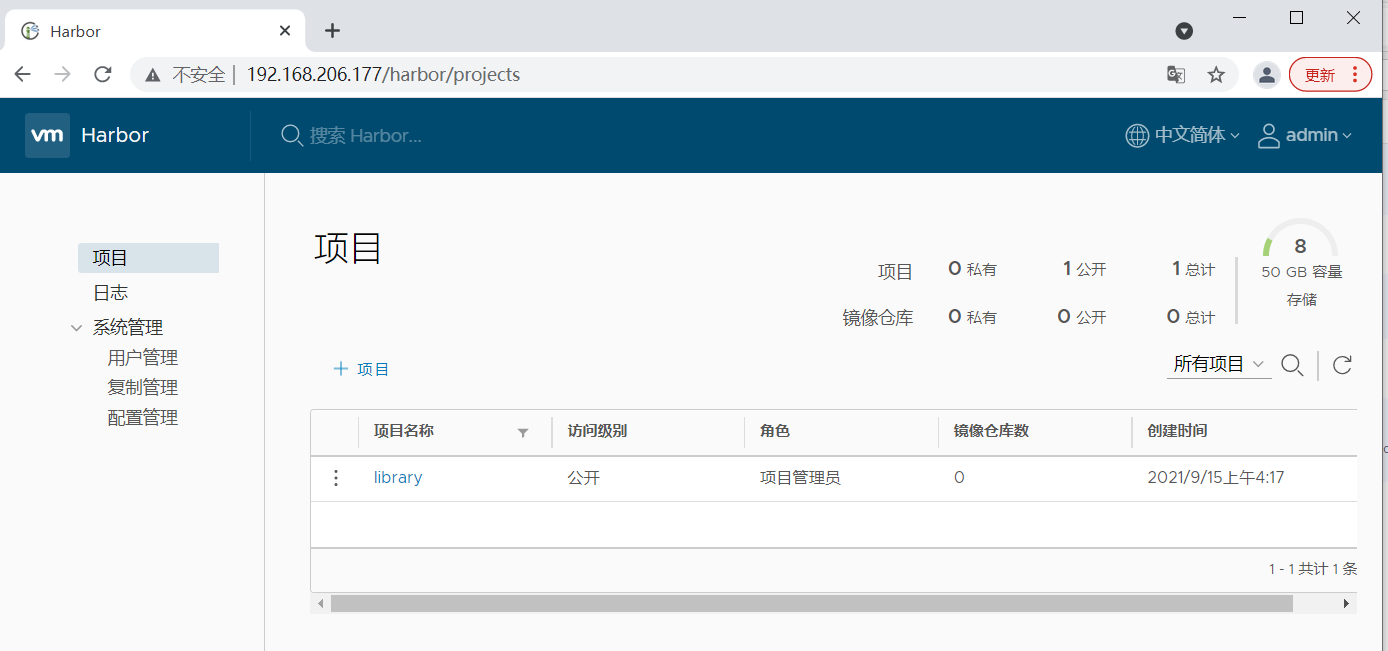The image size is (1388, 651).
Task: Open 复制管理 in the sidebar
Action: (142, 388)
